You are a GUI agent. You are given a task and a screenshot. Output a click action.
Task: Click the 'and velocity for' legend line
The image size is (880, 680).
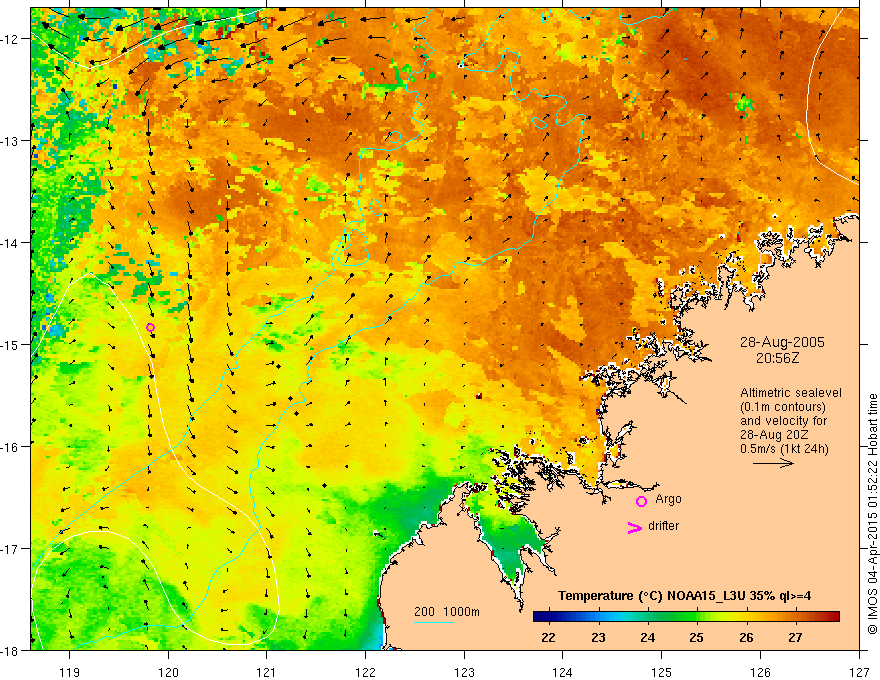pos(783,421)
